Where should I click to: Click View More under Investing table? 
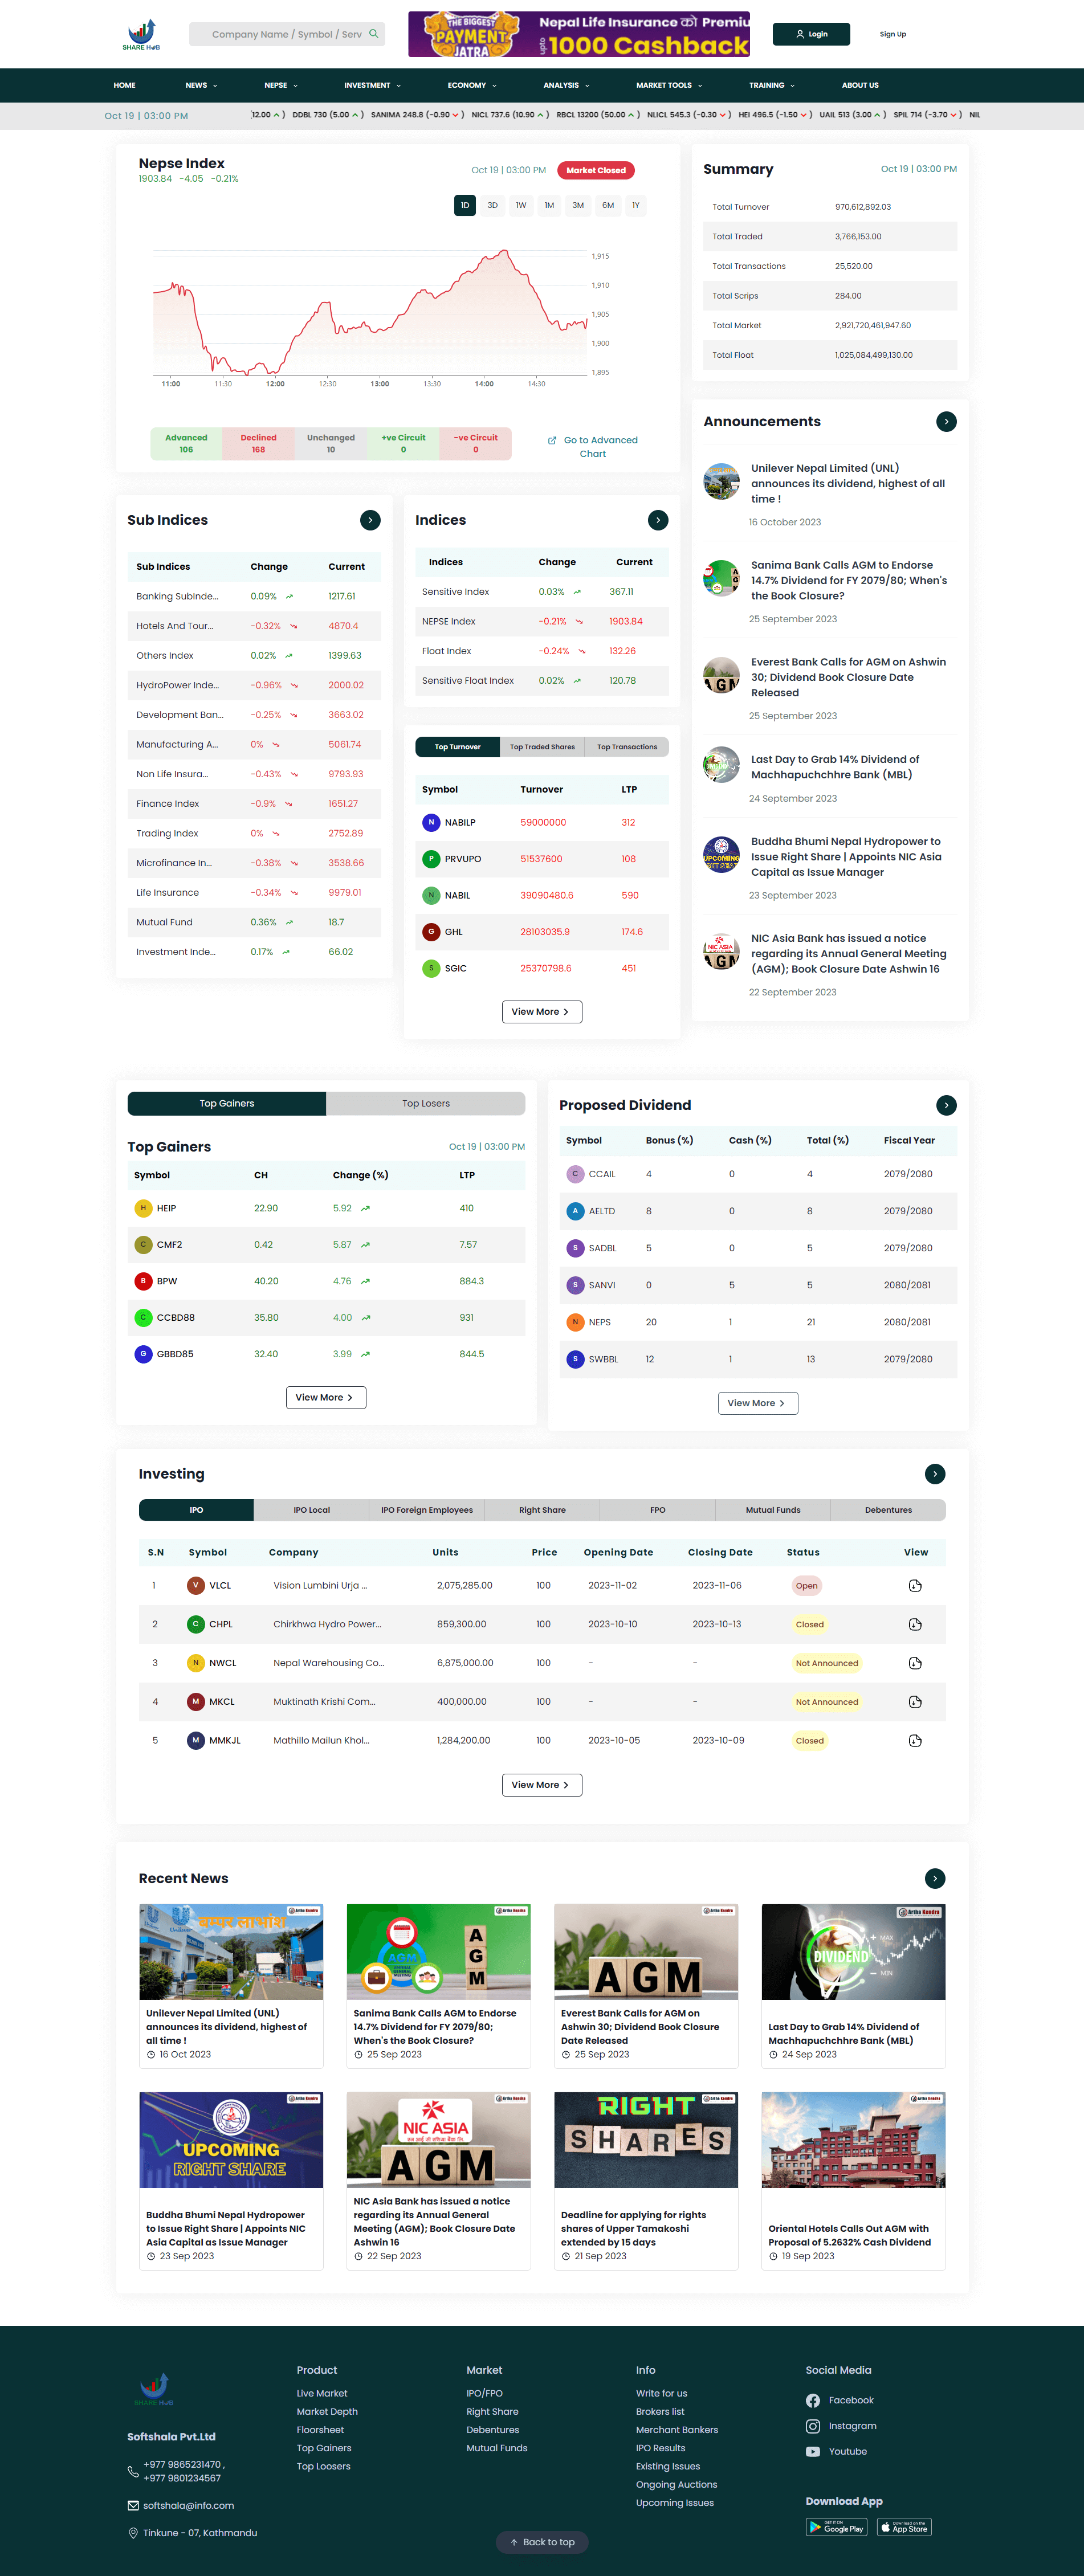[542, 1785]
